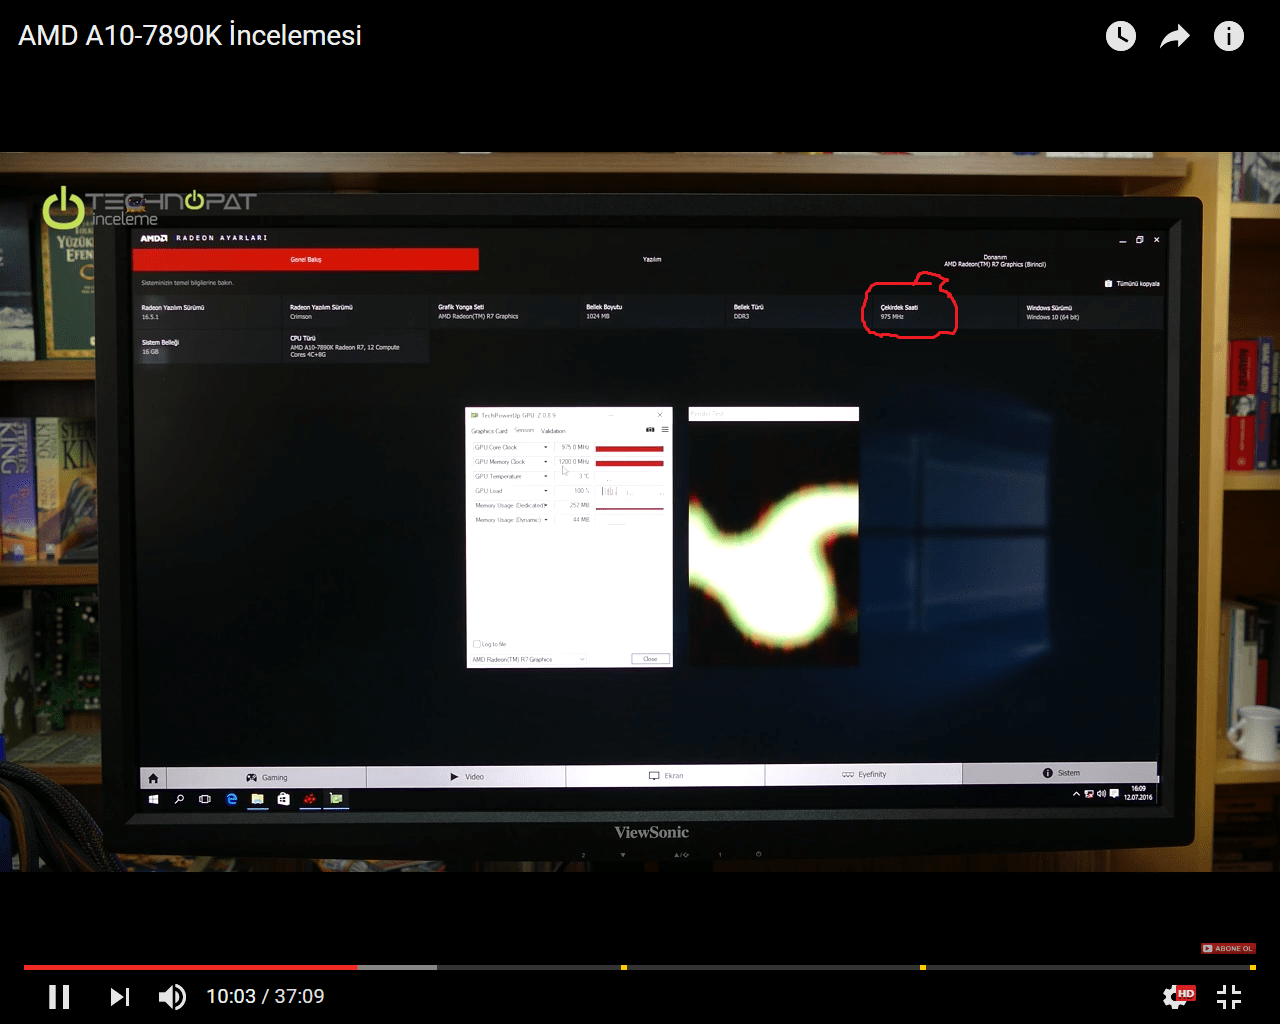1280x1024 pixels.
Task: Open the GPU-Z hamburger menu
Action: click(665, 429)
